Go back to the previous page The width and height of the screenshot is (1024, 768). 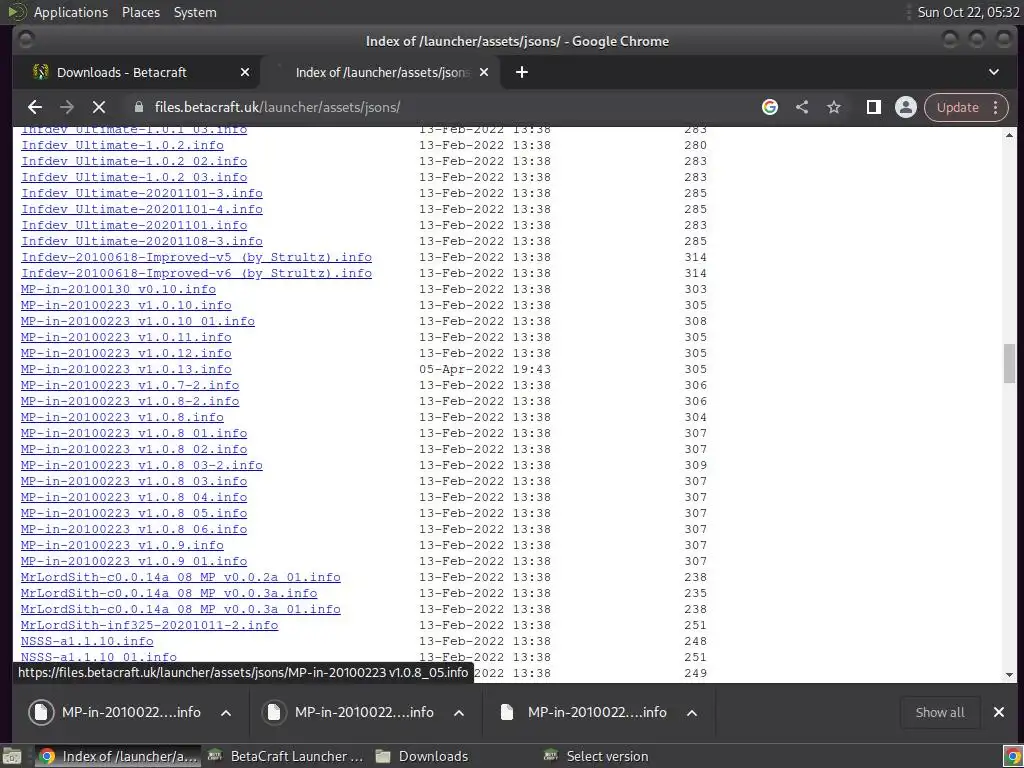coord(35,107)
